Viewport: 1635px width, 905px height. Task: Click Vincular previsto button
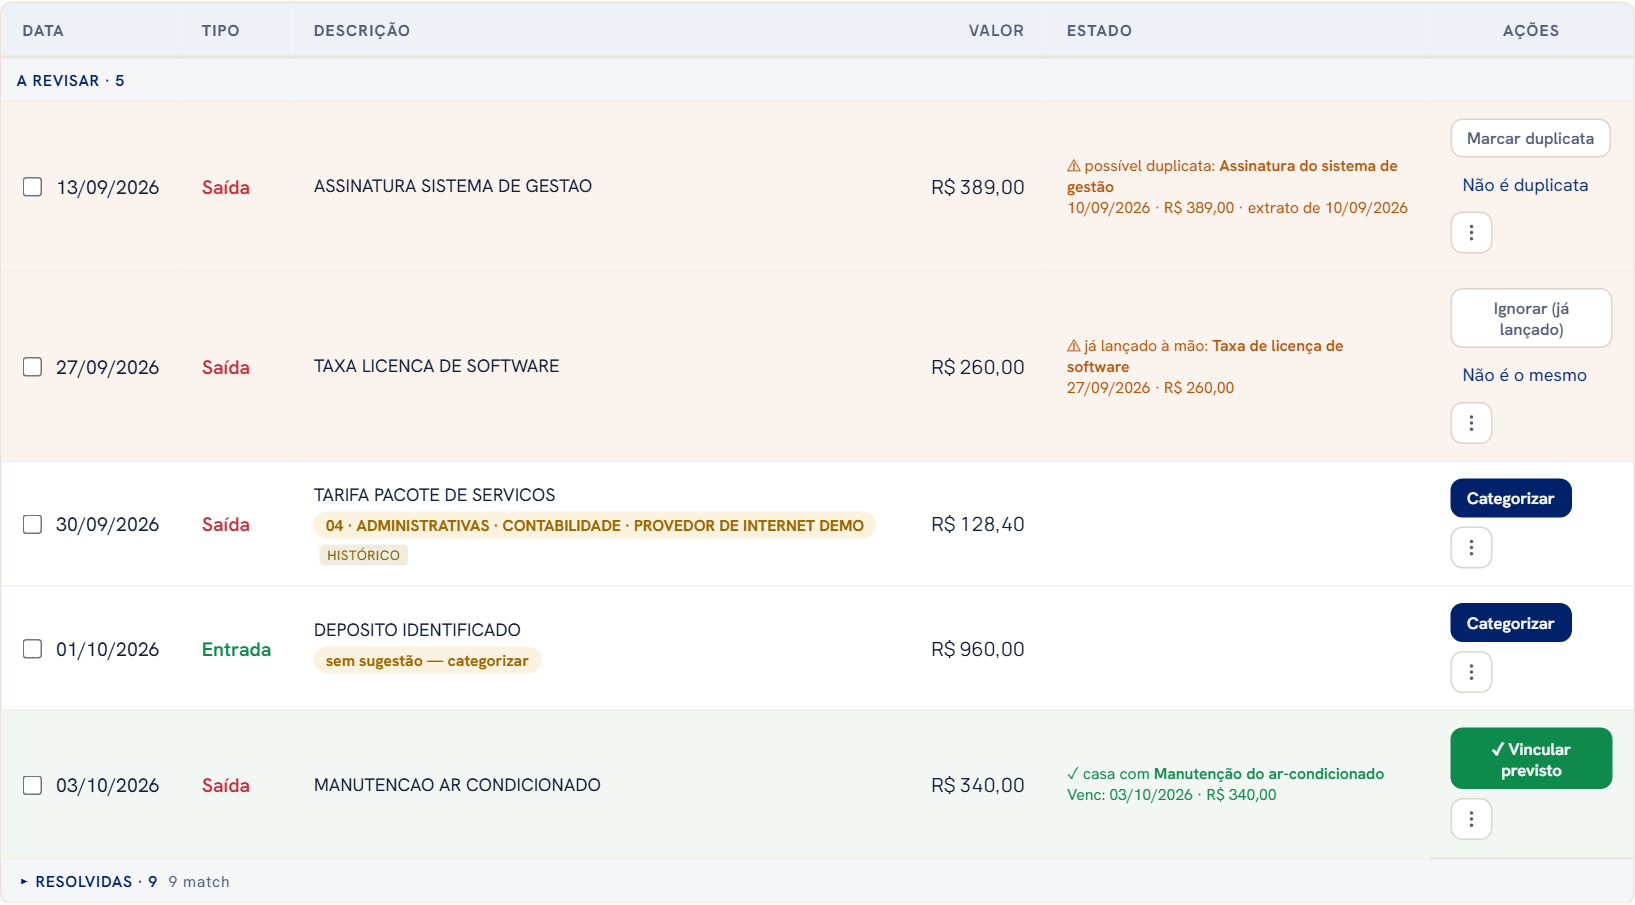coord(1531,759)
